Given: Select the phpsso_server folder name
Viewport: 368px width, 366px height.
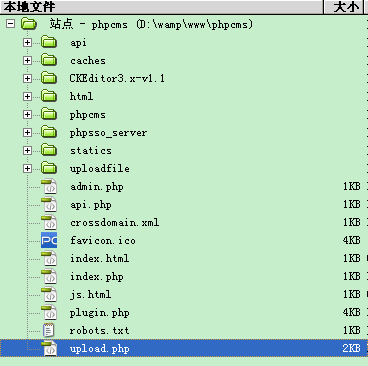Looking at the screenshot, I should tap(108, 133).
